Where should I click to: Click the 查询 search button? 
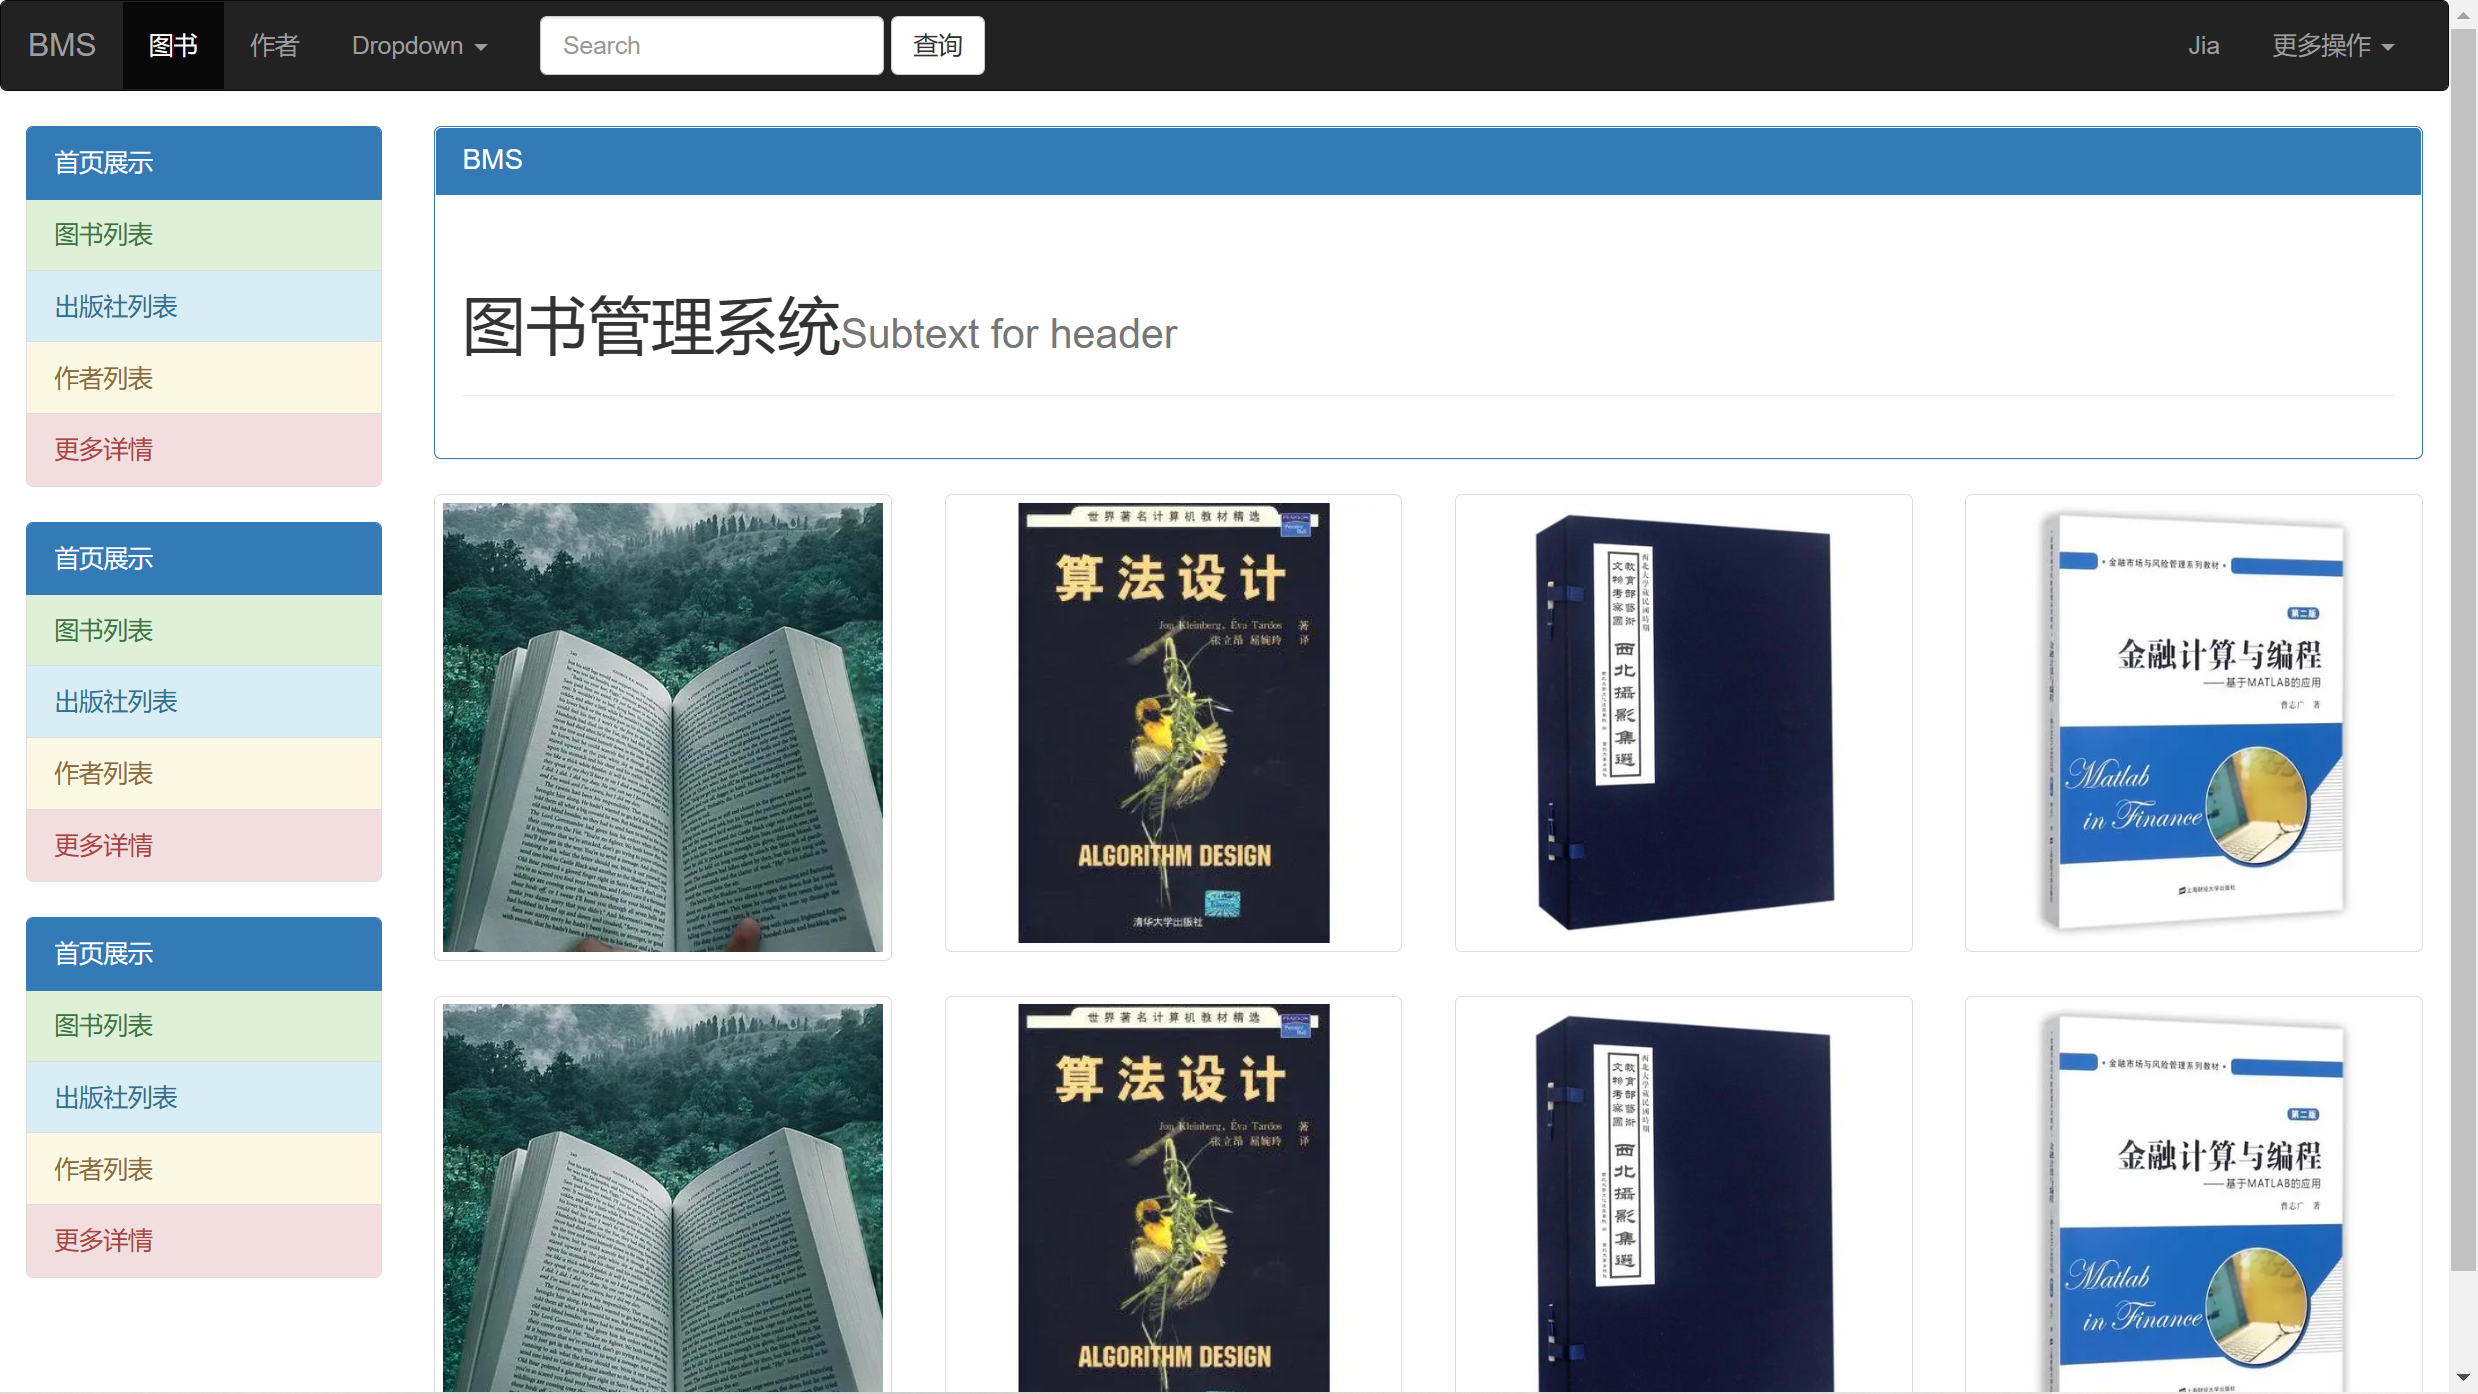(x=936, y=44)
